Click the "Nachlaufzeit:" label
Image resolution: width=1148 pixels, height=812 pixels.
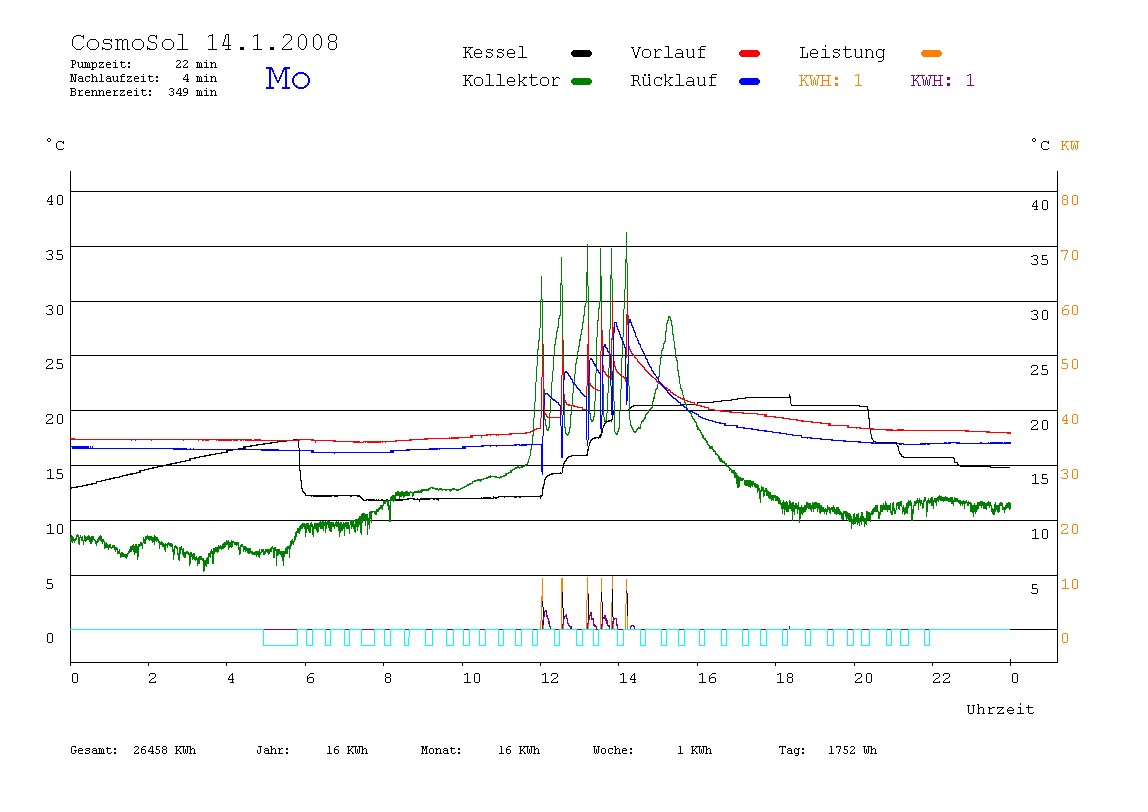tap(115, 78)
